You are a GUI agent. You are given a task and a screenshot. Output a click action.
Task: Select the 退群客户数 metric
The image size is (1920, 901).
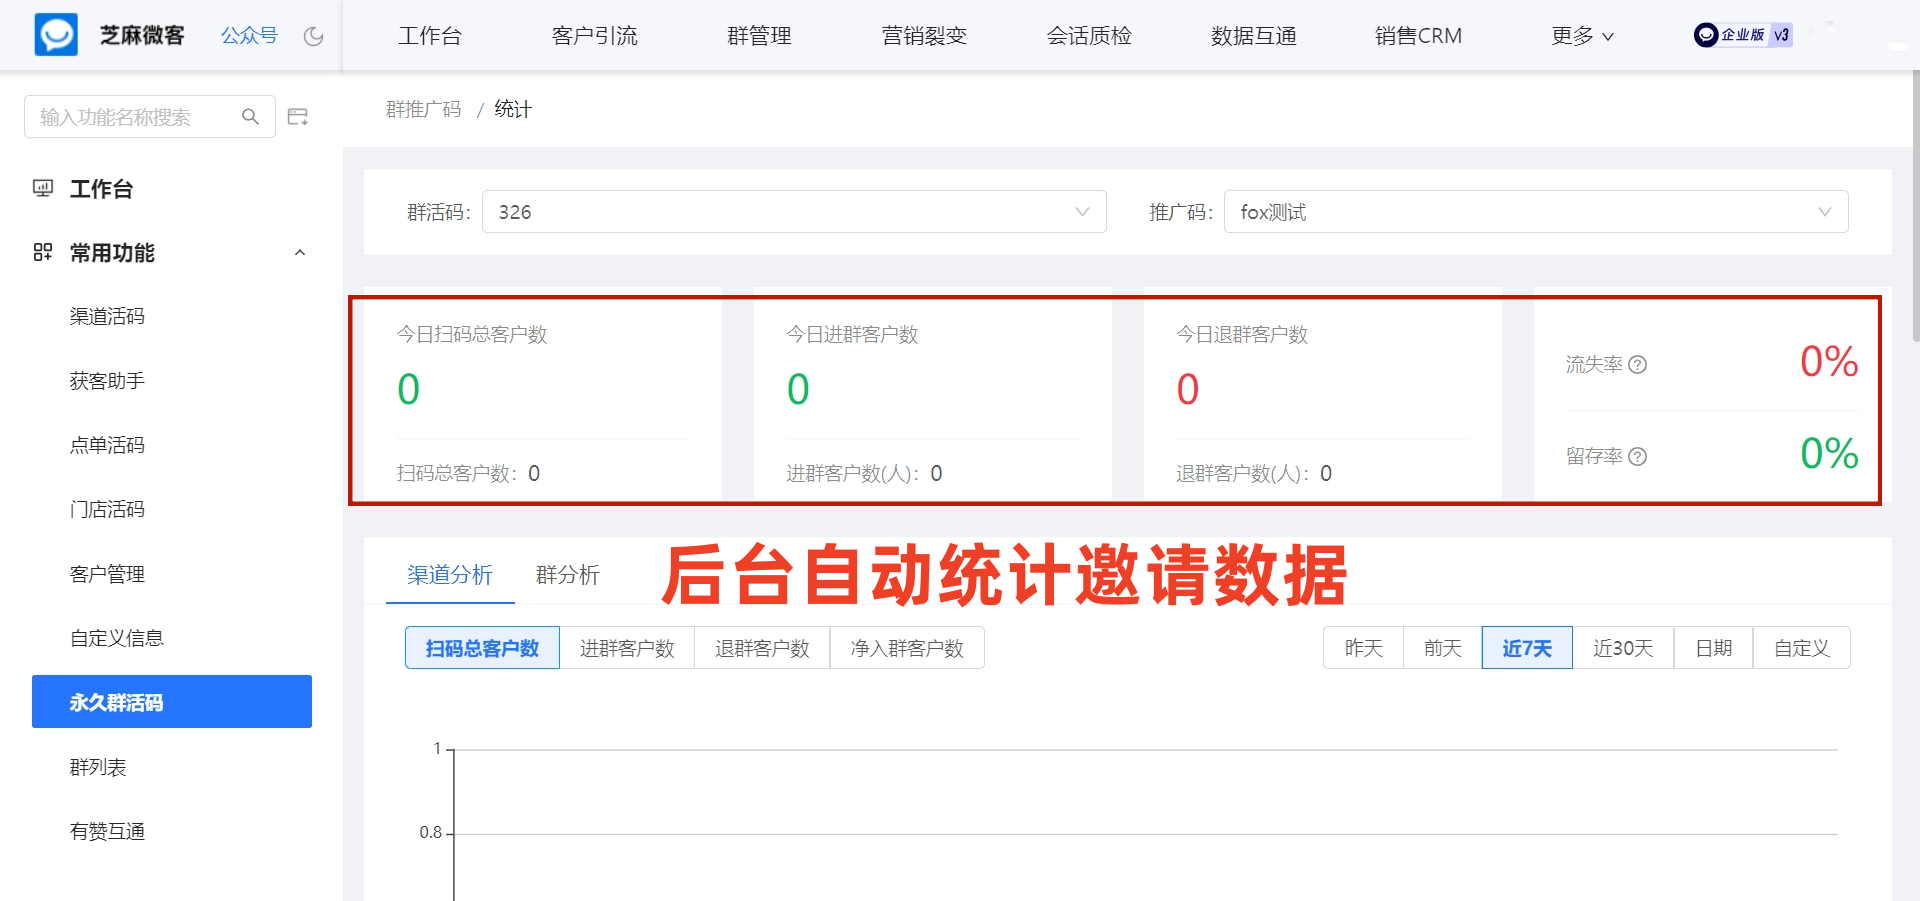pos(762,648)
